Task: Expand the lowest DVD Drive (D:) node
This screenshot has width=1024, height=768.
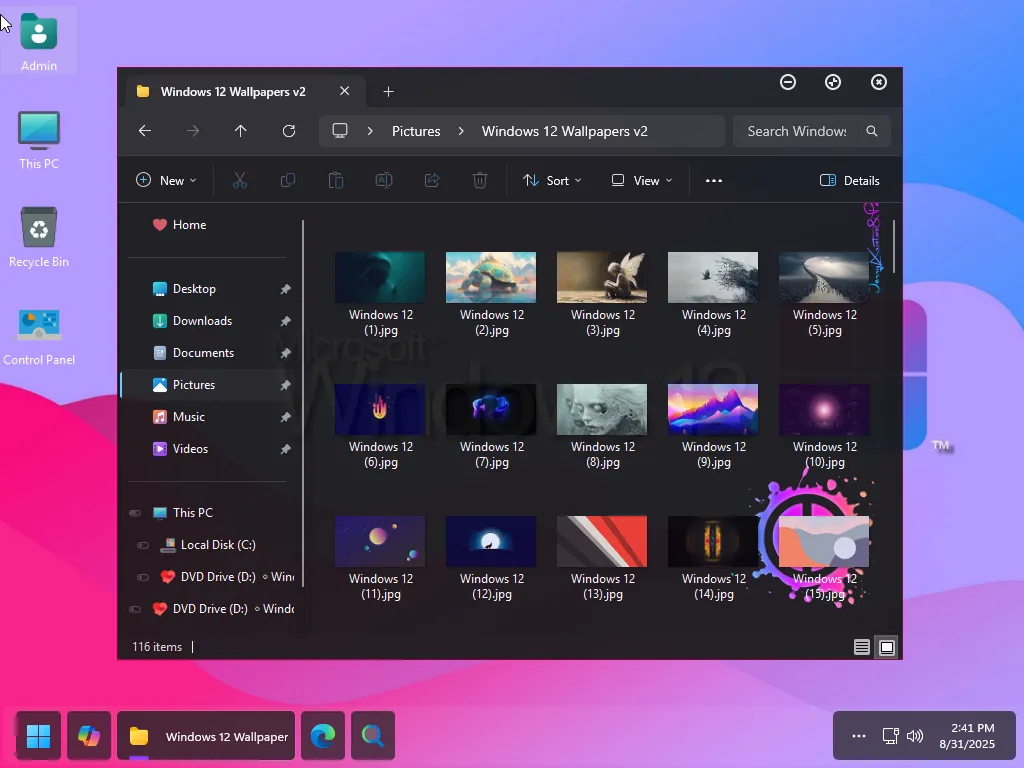Action: coord(135,609)
